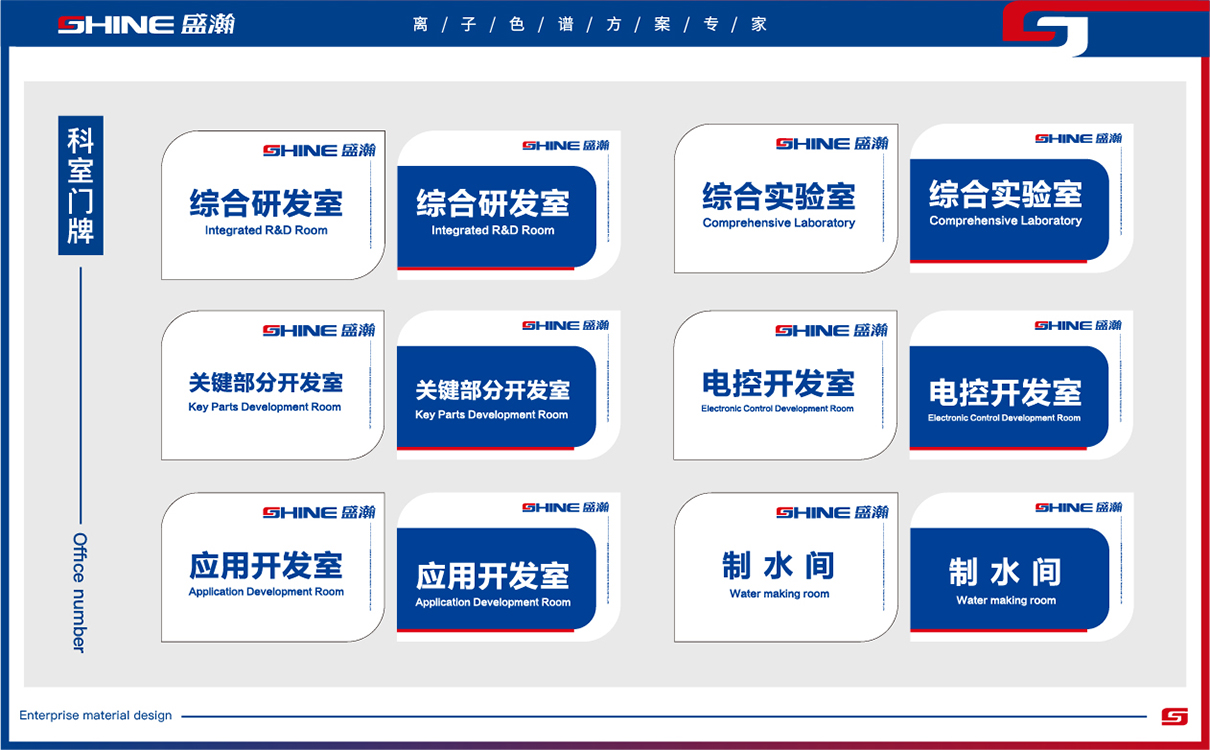The height and width of the screenshot is (750, 1210).
Task: Click SHINE logo on white 关键部分开发室 sign
Action: (319, 330)
